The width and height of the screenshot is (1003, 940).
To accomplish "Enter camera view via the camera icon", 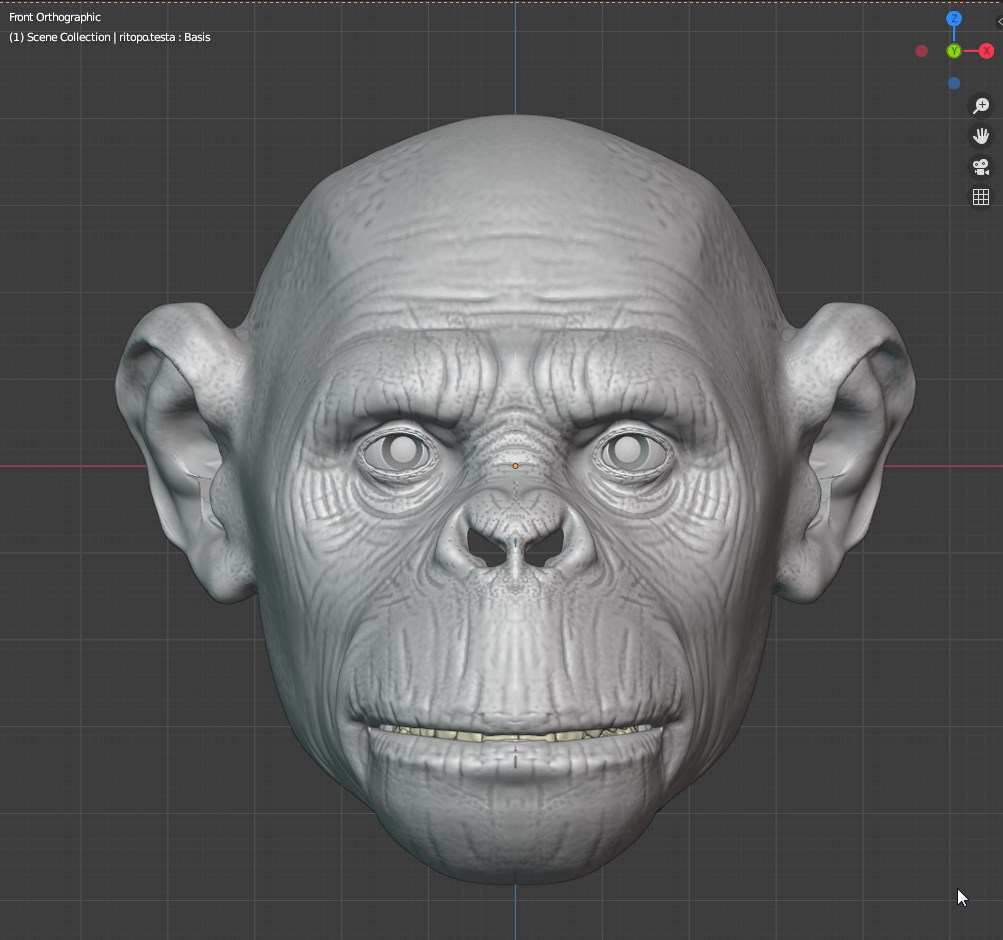I will (980, 167).
